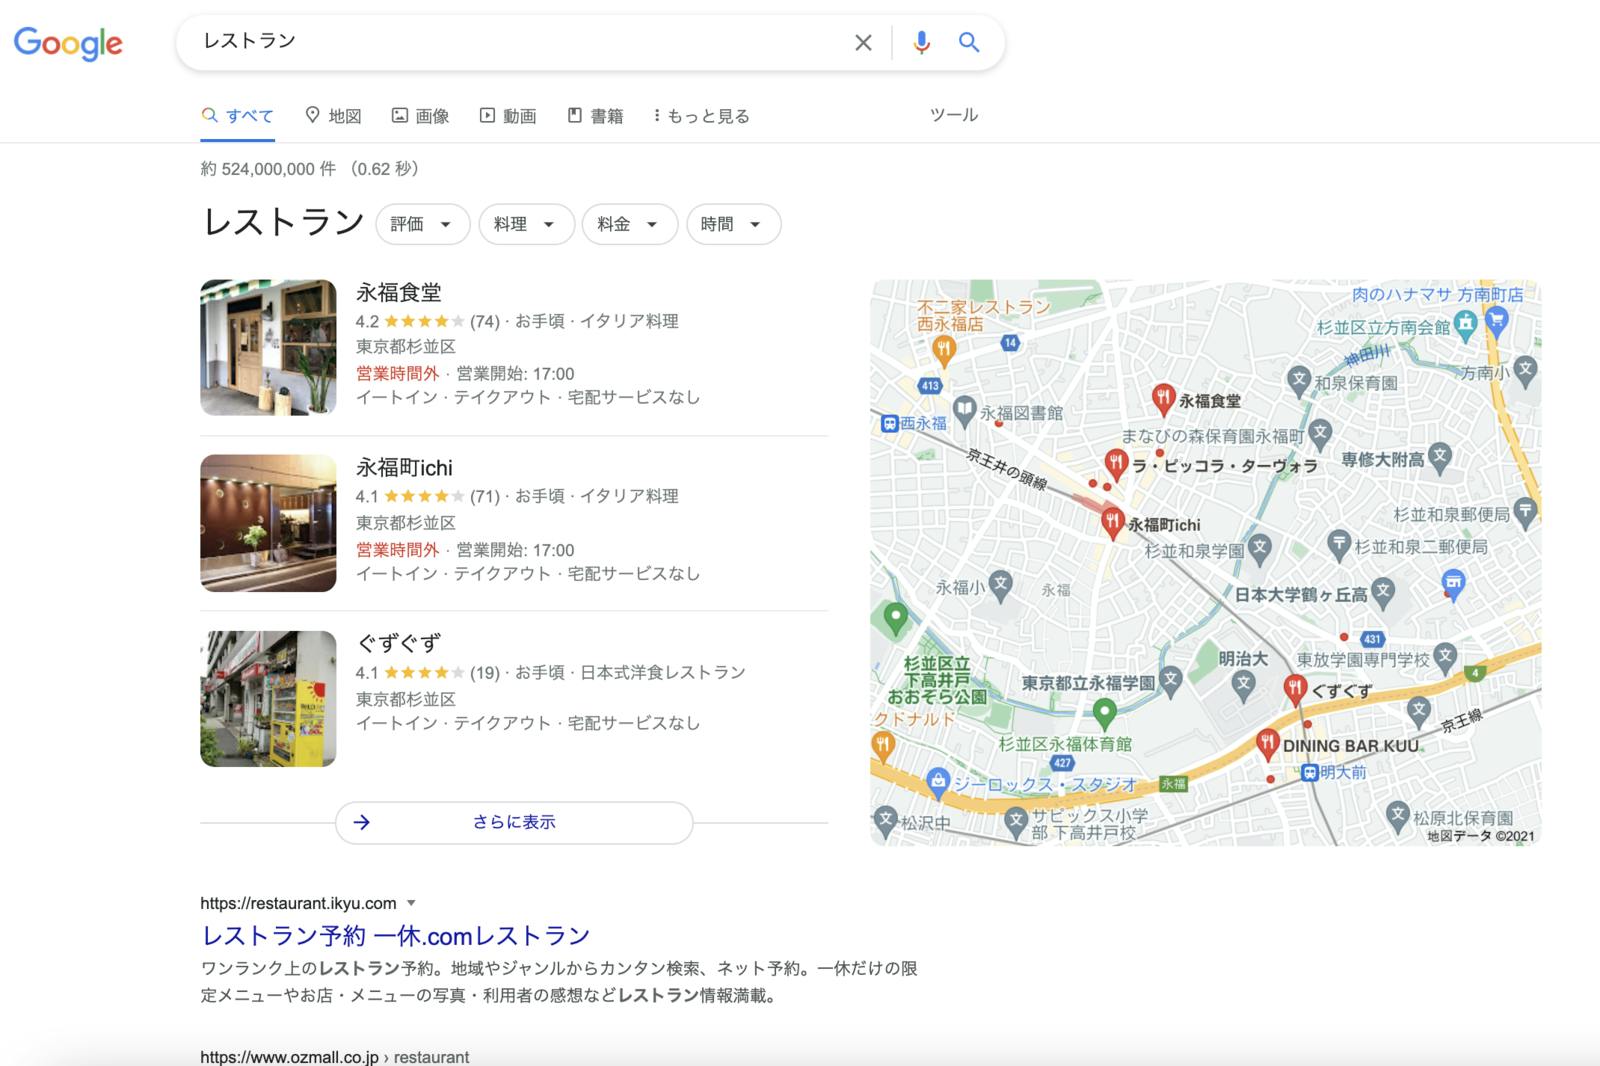Open ツール options

pyautogui.click(x=954, y=115)
